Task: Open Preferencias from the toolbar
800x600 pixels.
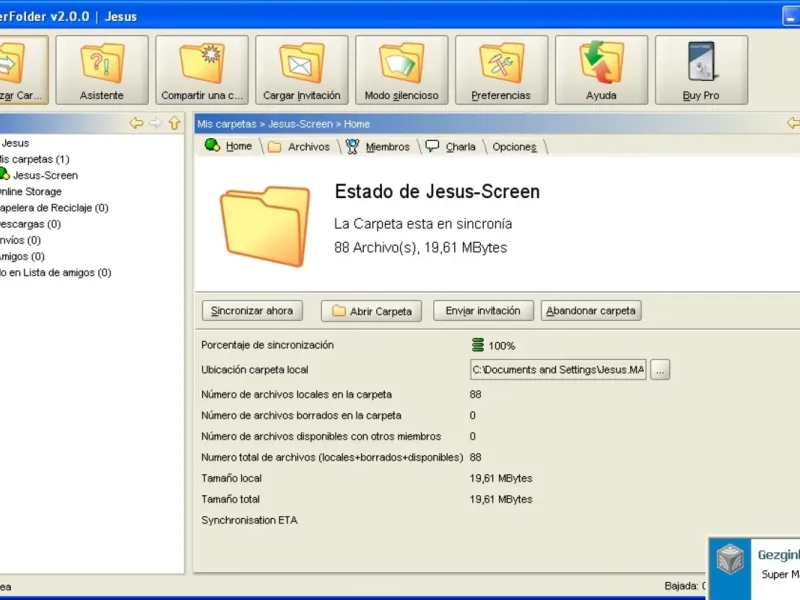Action: click(x=502, y=70)
